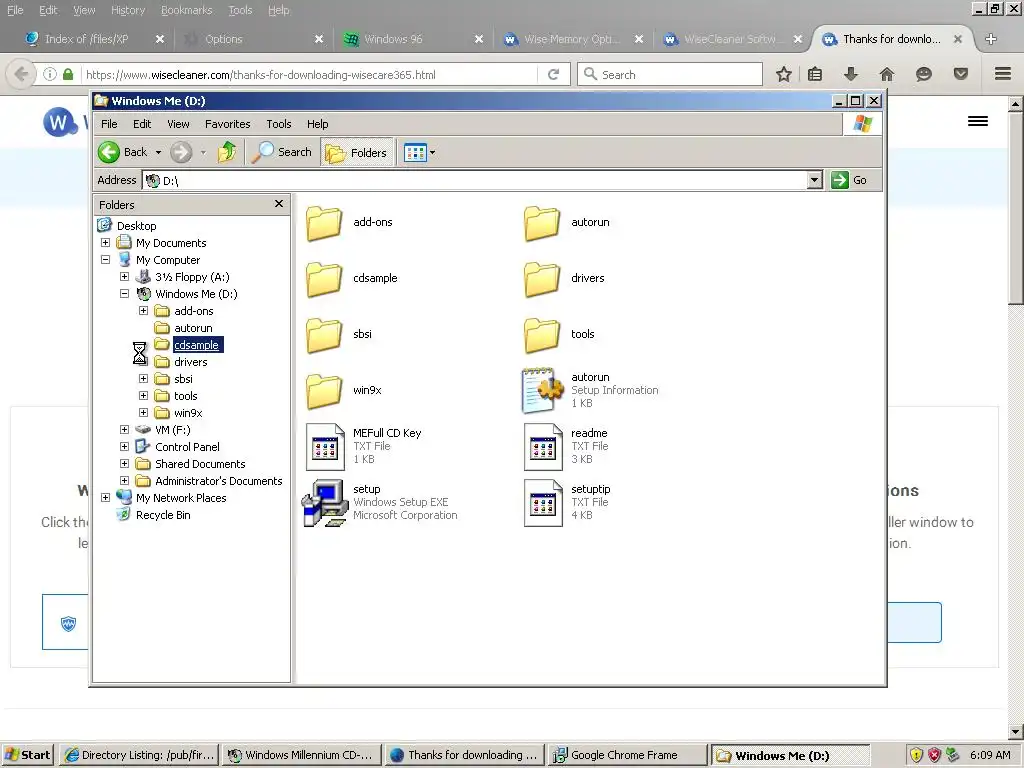The image size is (1024, 768).
Task: Click the browser page scrollbar down arrow
Action: coord(1016,731)
